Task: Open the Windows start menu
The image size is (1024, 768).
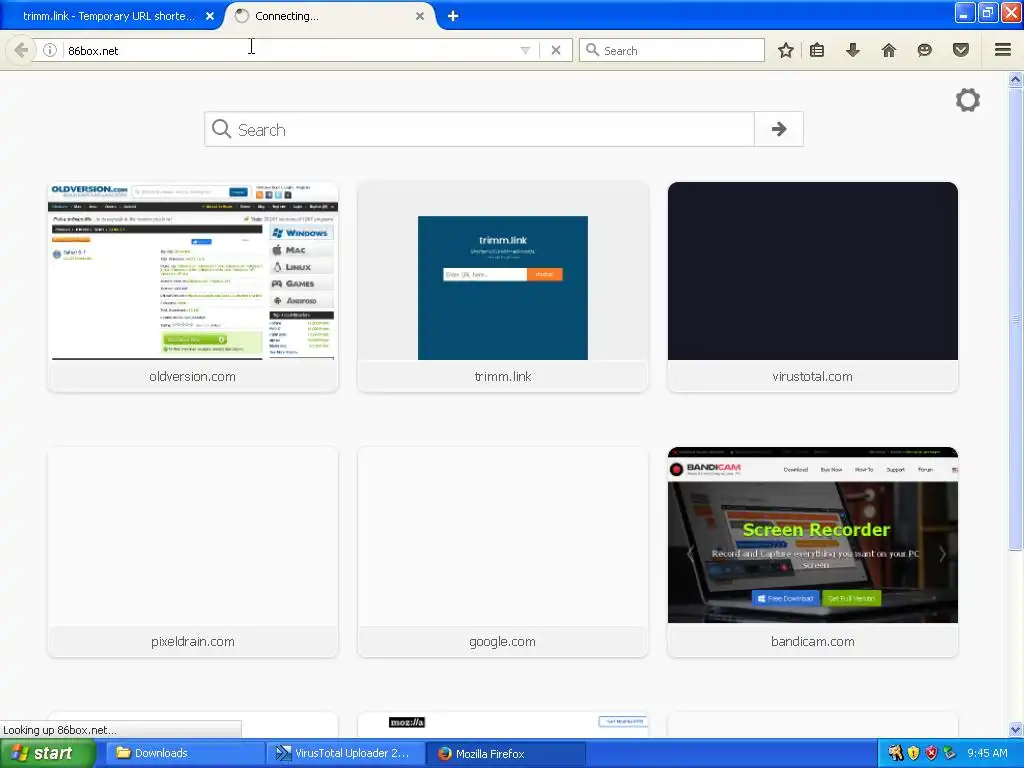Action: (47, 754)
